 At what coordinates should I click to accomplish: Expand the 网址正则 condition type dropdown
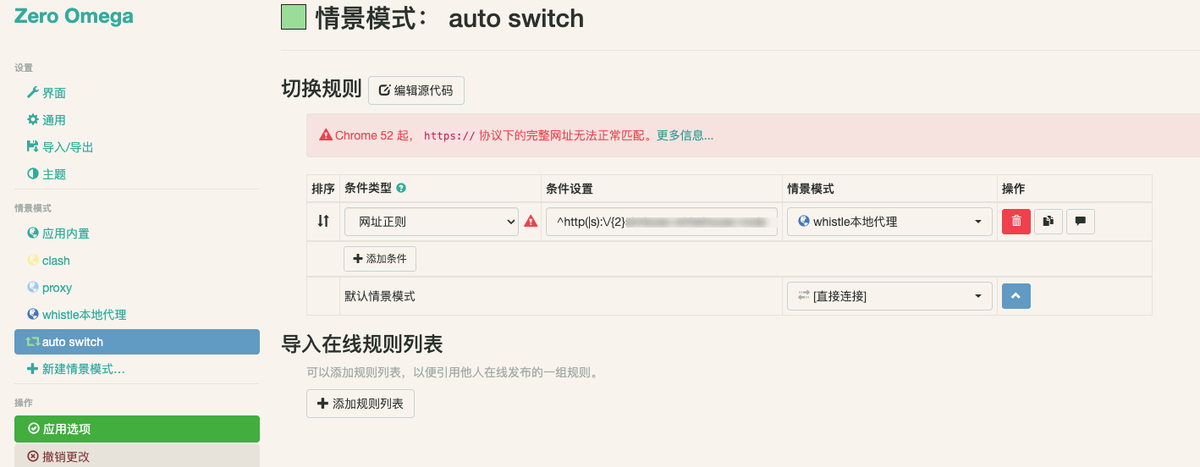pyautogui.click(x=430, y=222)
